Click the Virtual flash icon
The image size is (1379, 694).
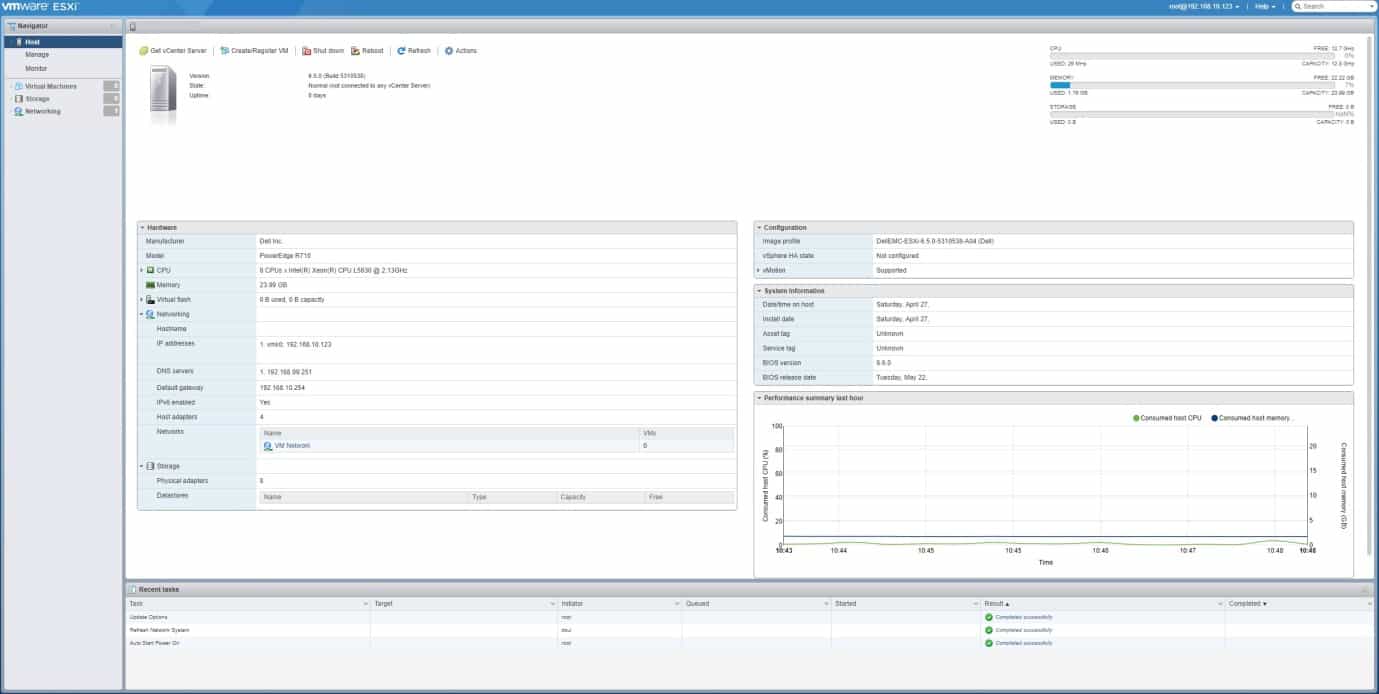coord(150,300)
